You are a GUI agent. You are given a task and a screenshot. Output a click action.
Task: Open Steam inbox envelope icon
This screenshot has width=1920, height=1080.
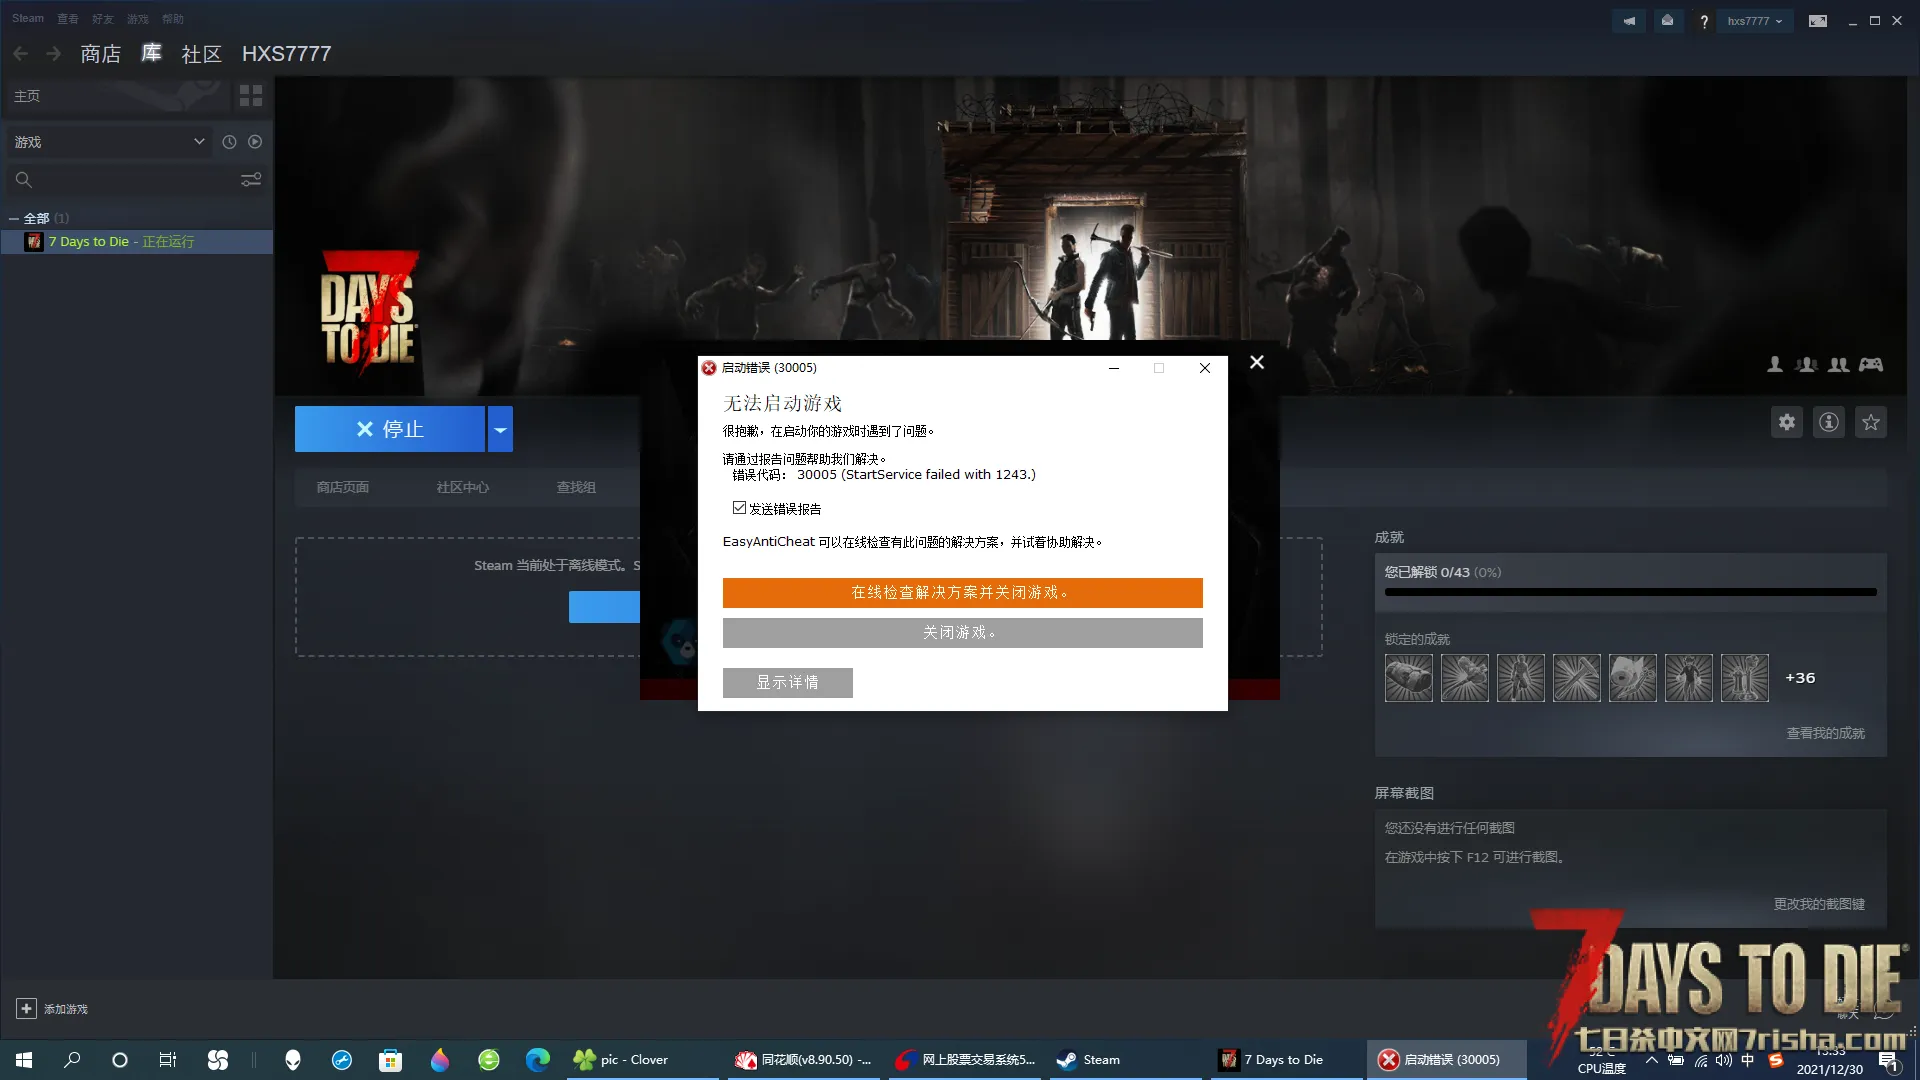tap(1667, 21)
